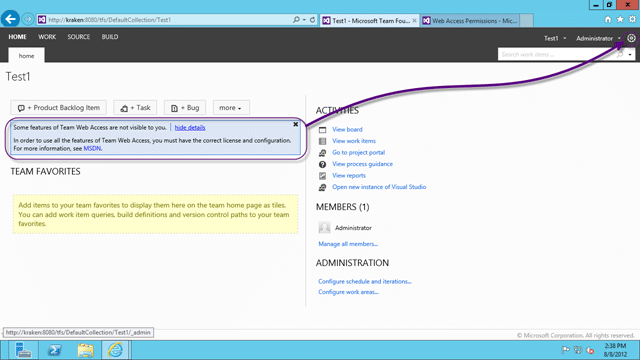640x360 pixels.
Task: Click the Action Center flag in tray
Action: click(x=565, y=350)
